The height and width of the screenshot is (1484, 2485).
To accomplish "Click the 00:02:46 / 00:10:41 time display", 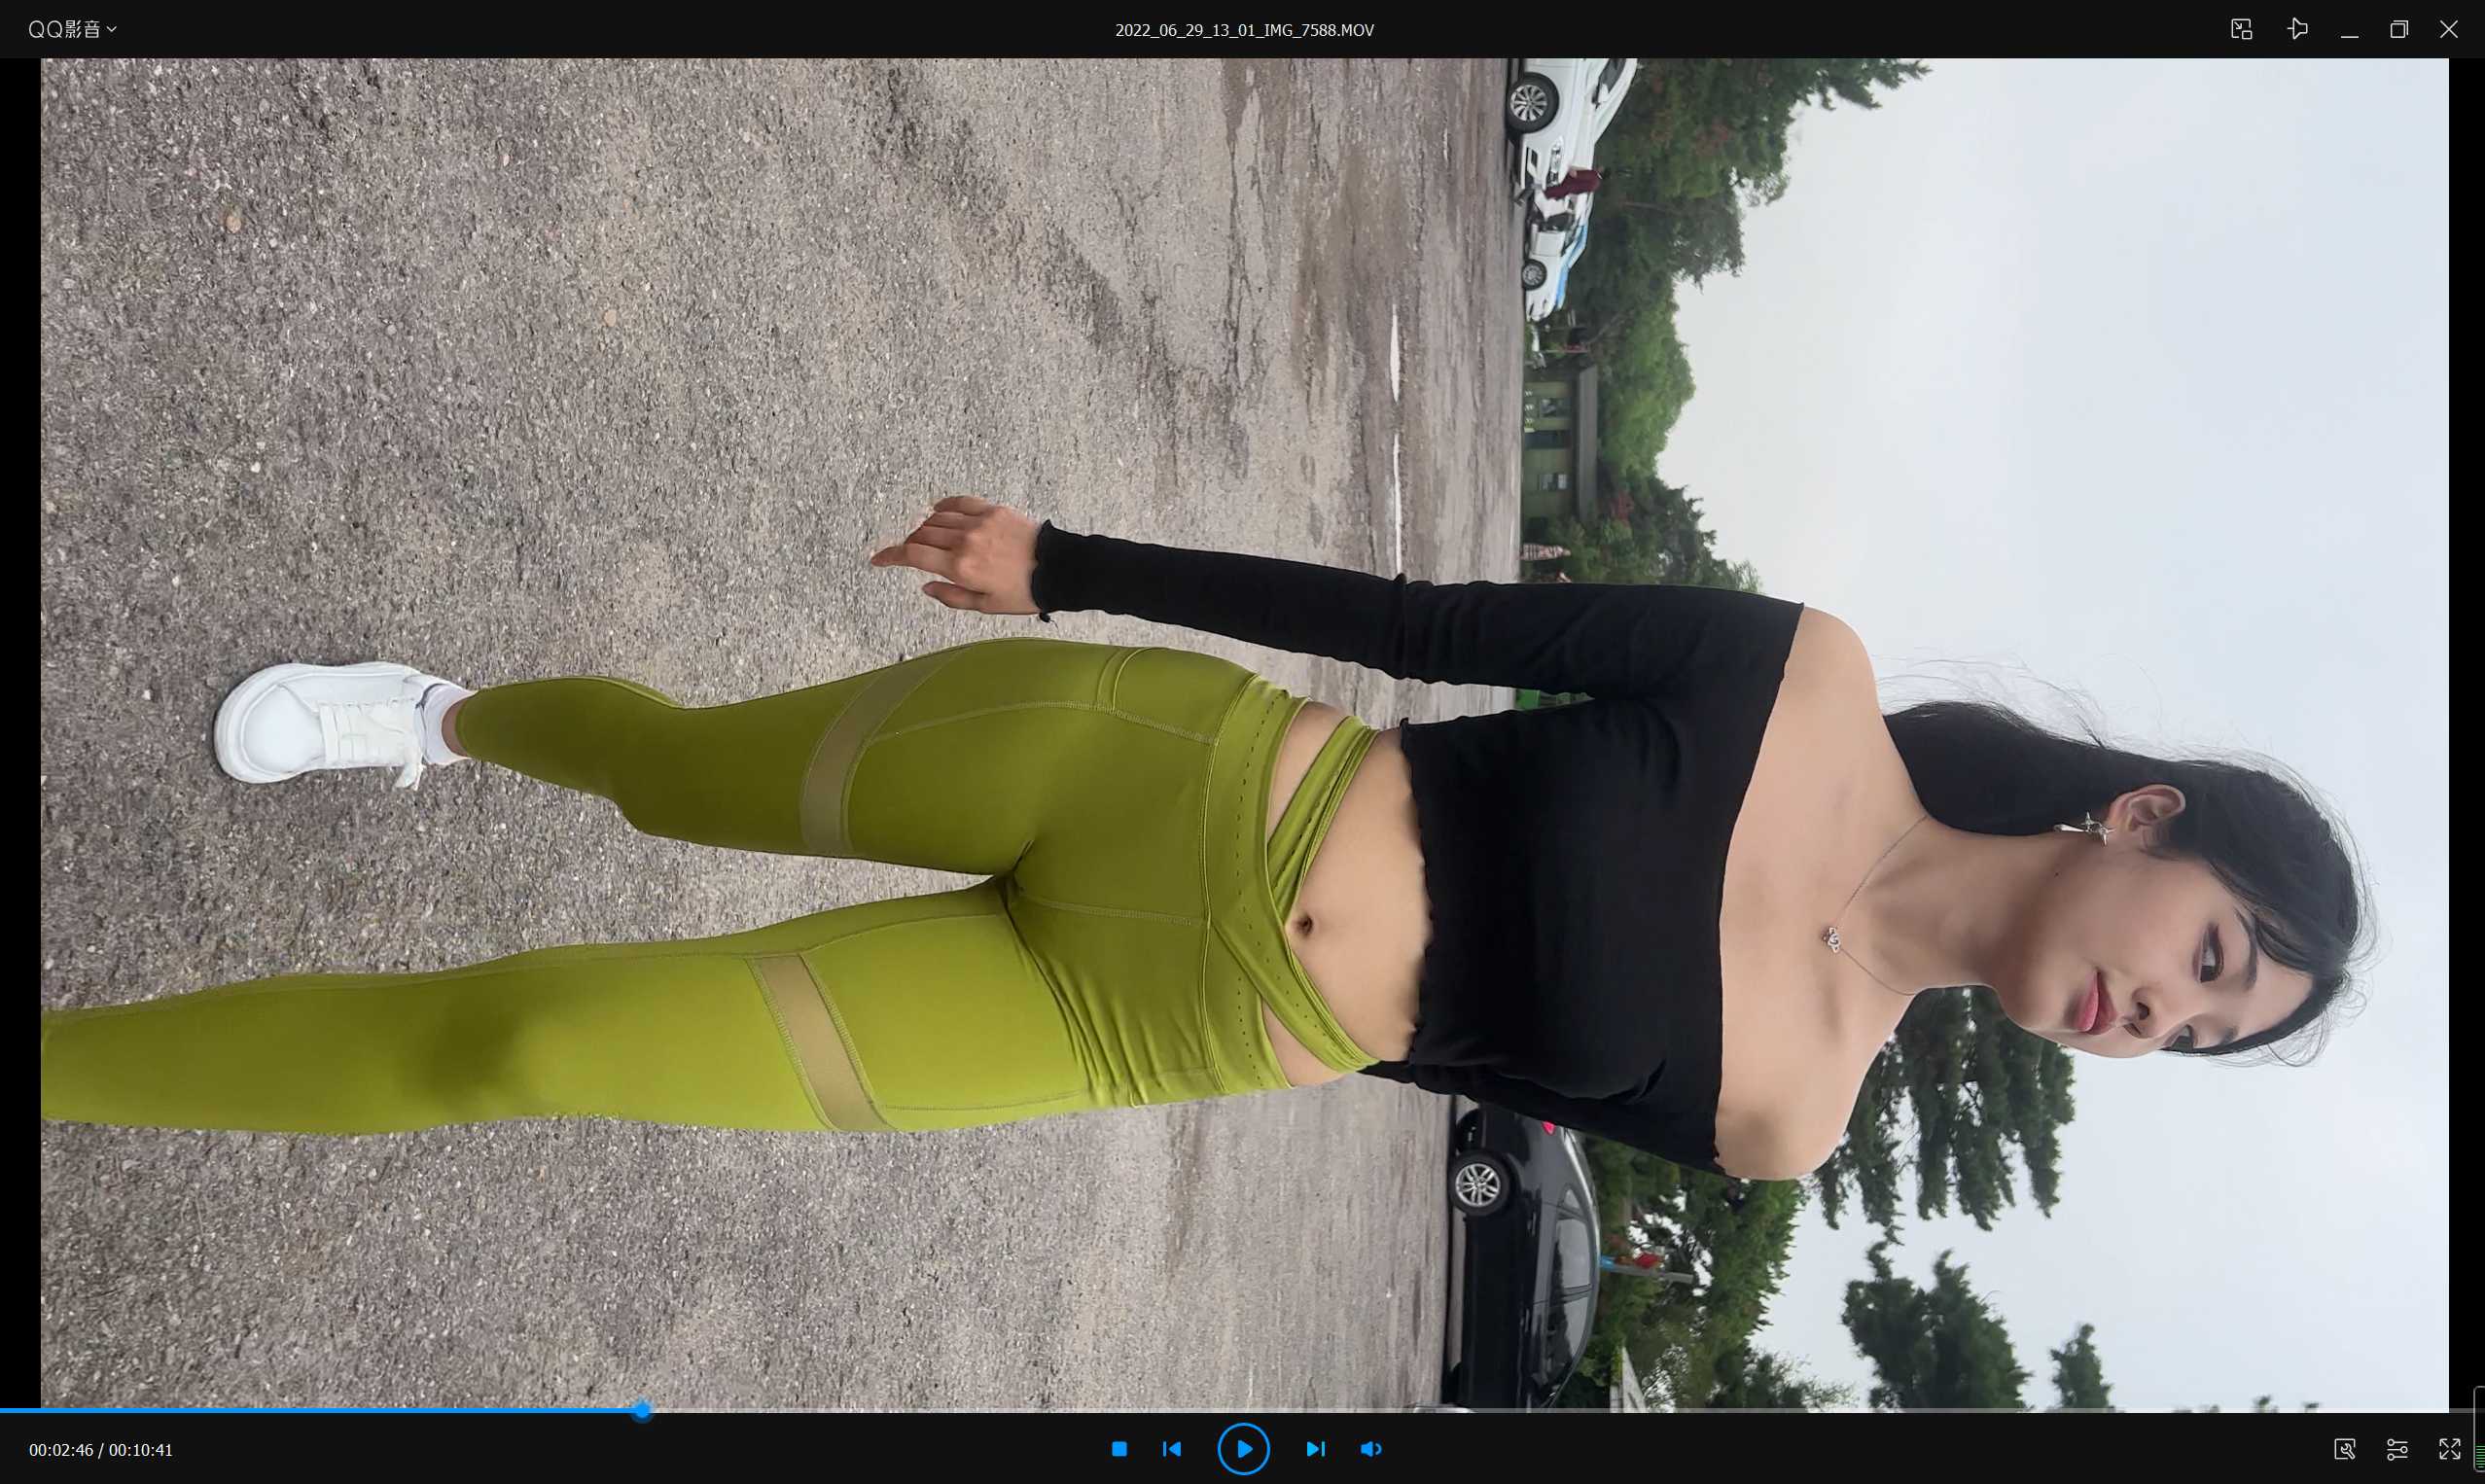I will (101, 1449).
